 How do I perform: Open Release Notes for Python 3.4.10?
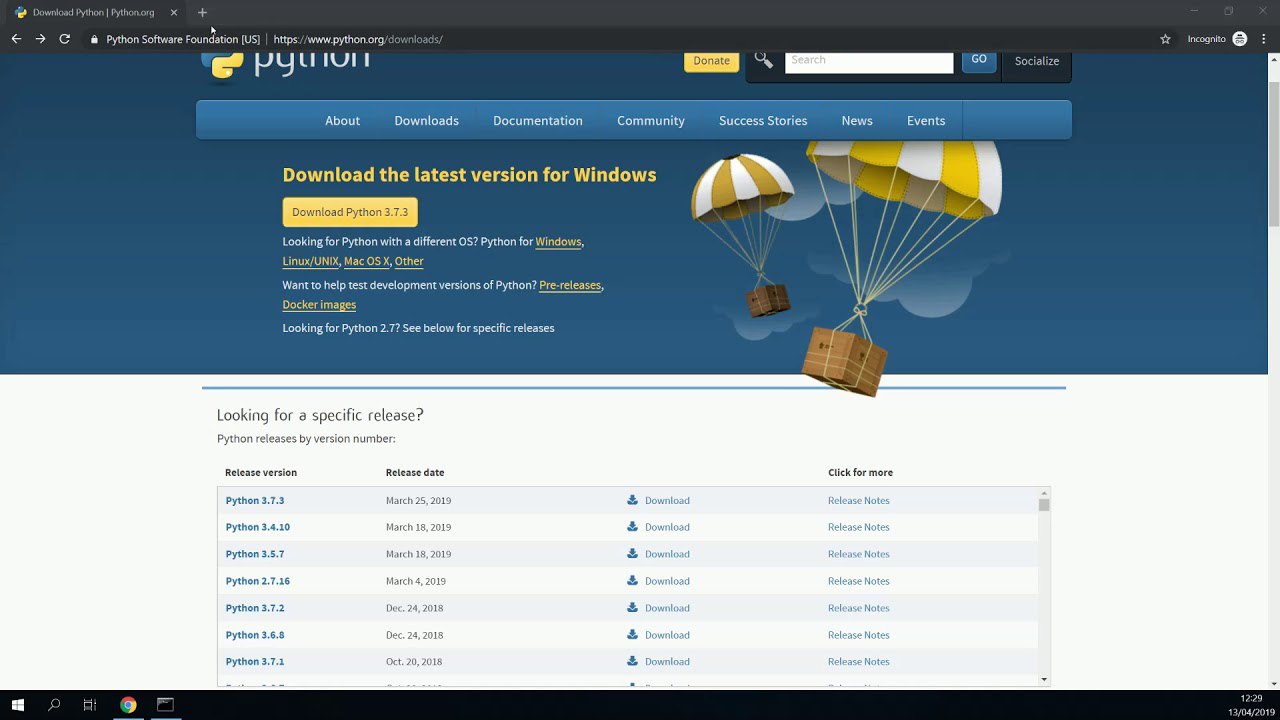858,527
